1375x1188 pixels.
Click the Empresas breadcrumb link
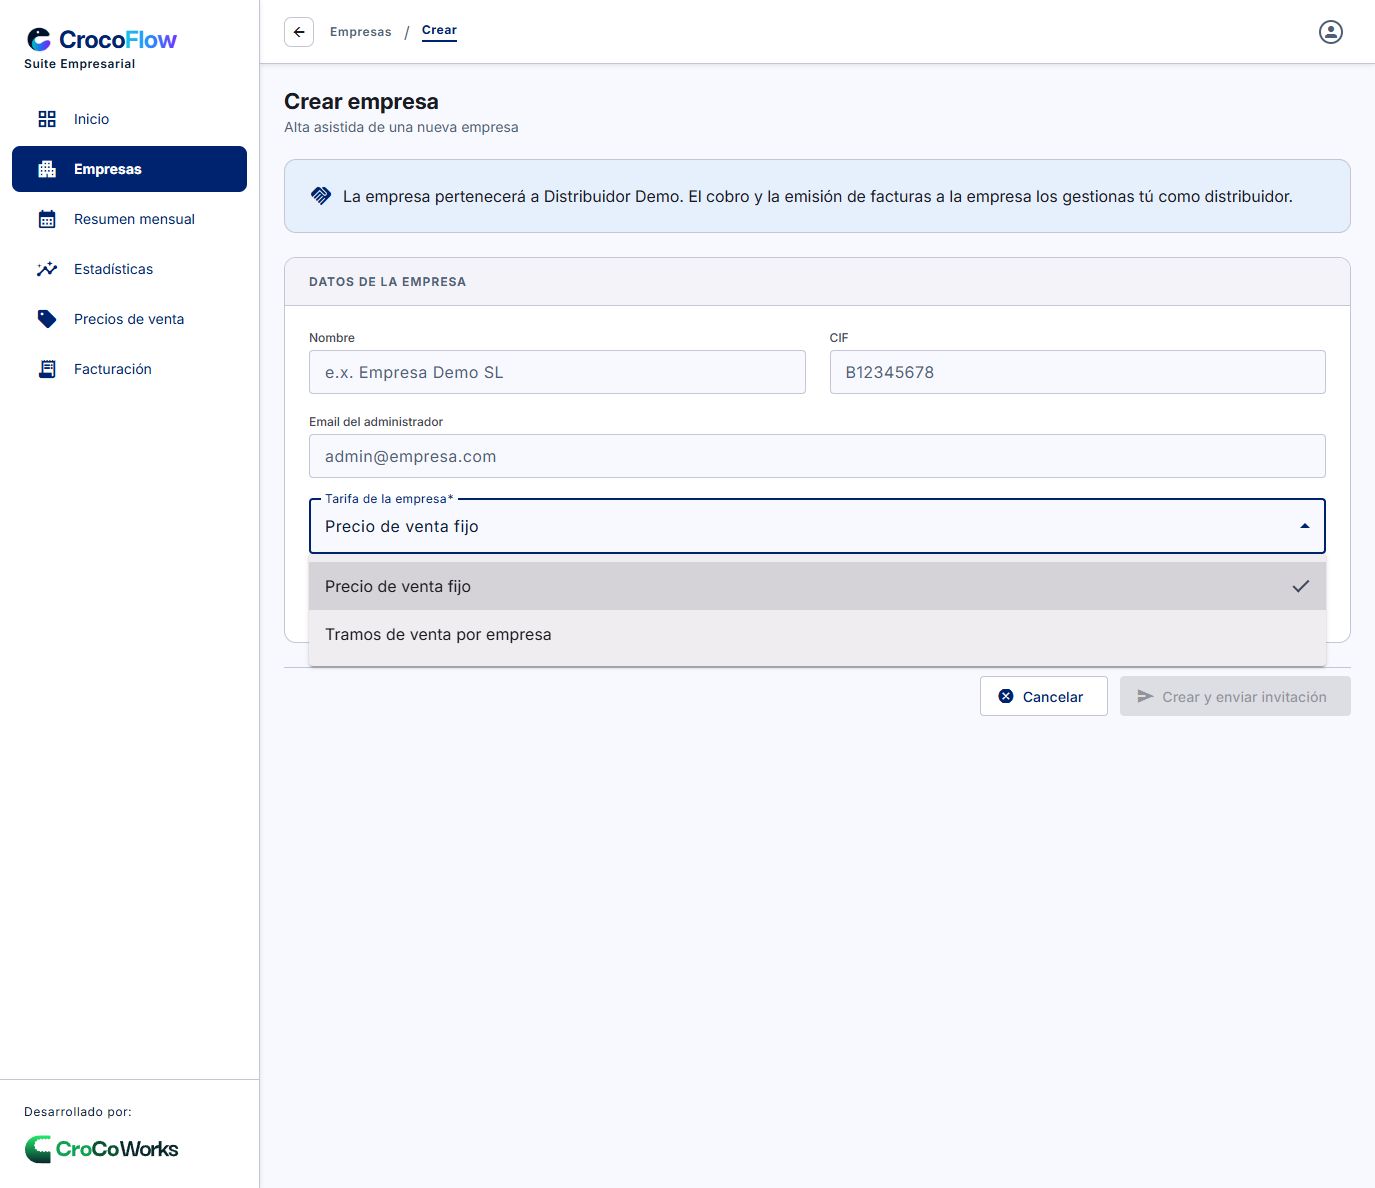pyautogui.click(x=361, y=32)
